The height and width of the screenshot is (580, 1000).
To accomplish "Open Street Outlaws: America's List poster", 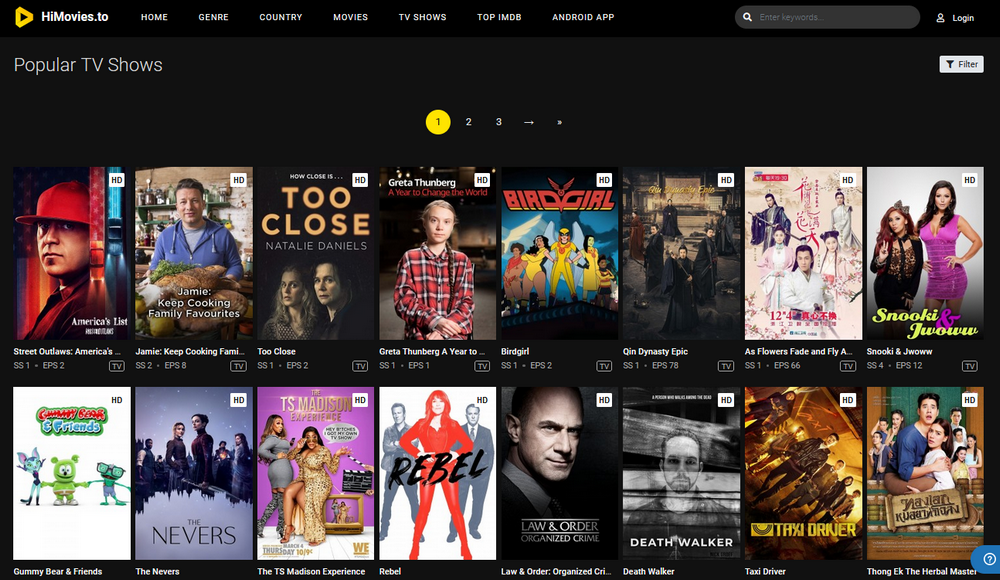I will [71, 253].
